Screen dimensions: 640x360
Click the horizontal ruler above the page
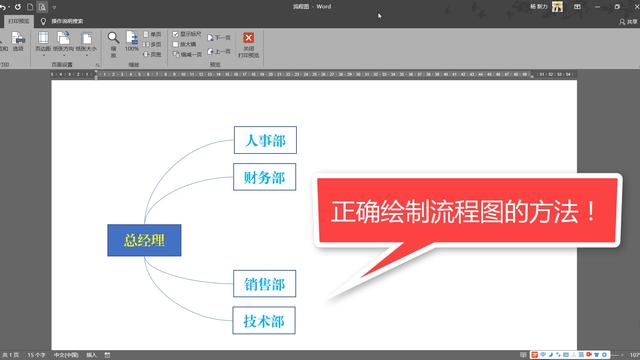tap(314, 74)
